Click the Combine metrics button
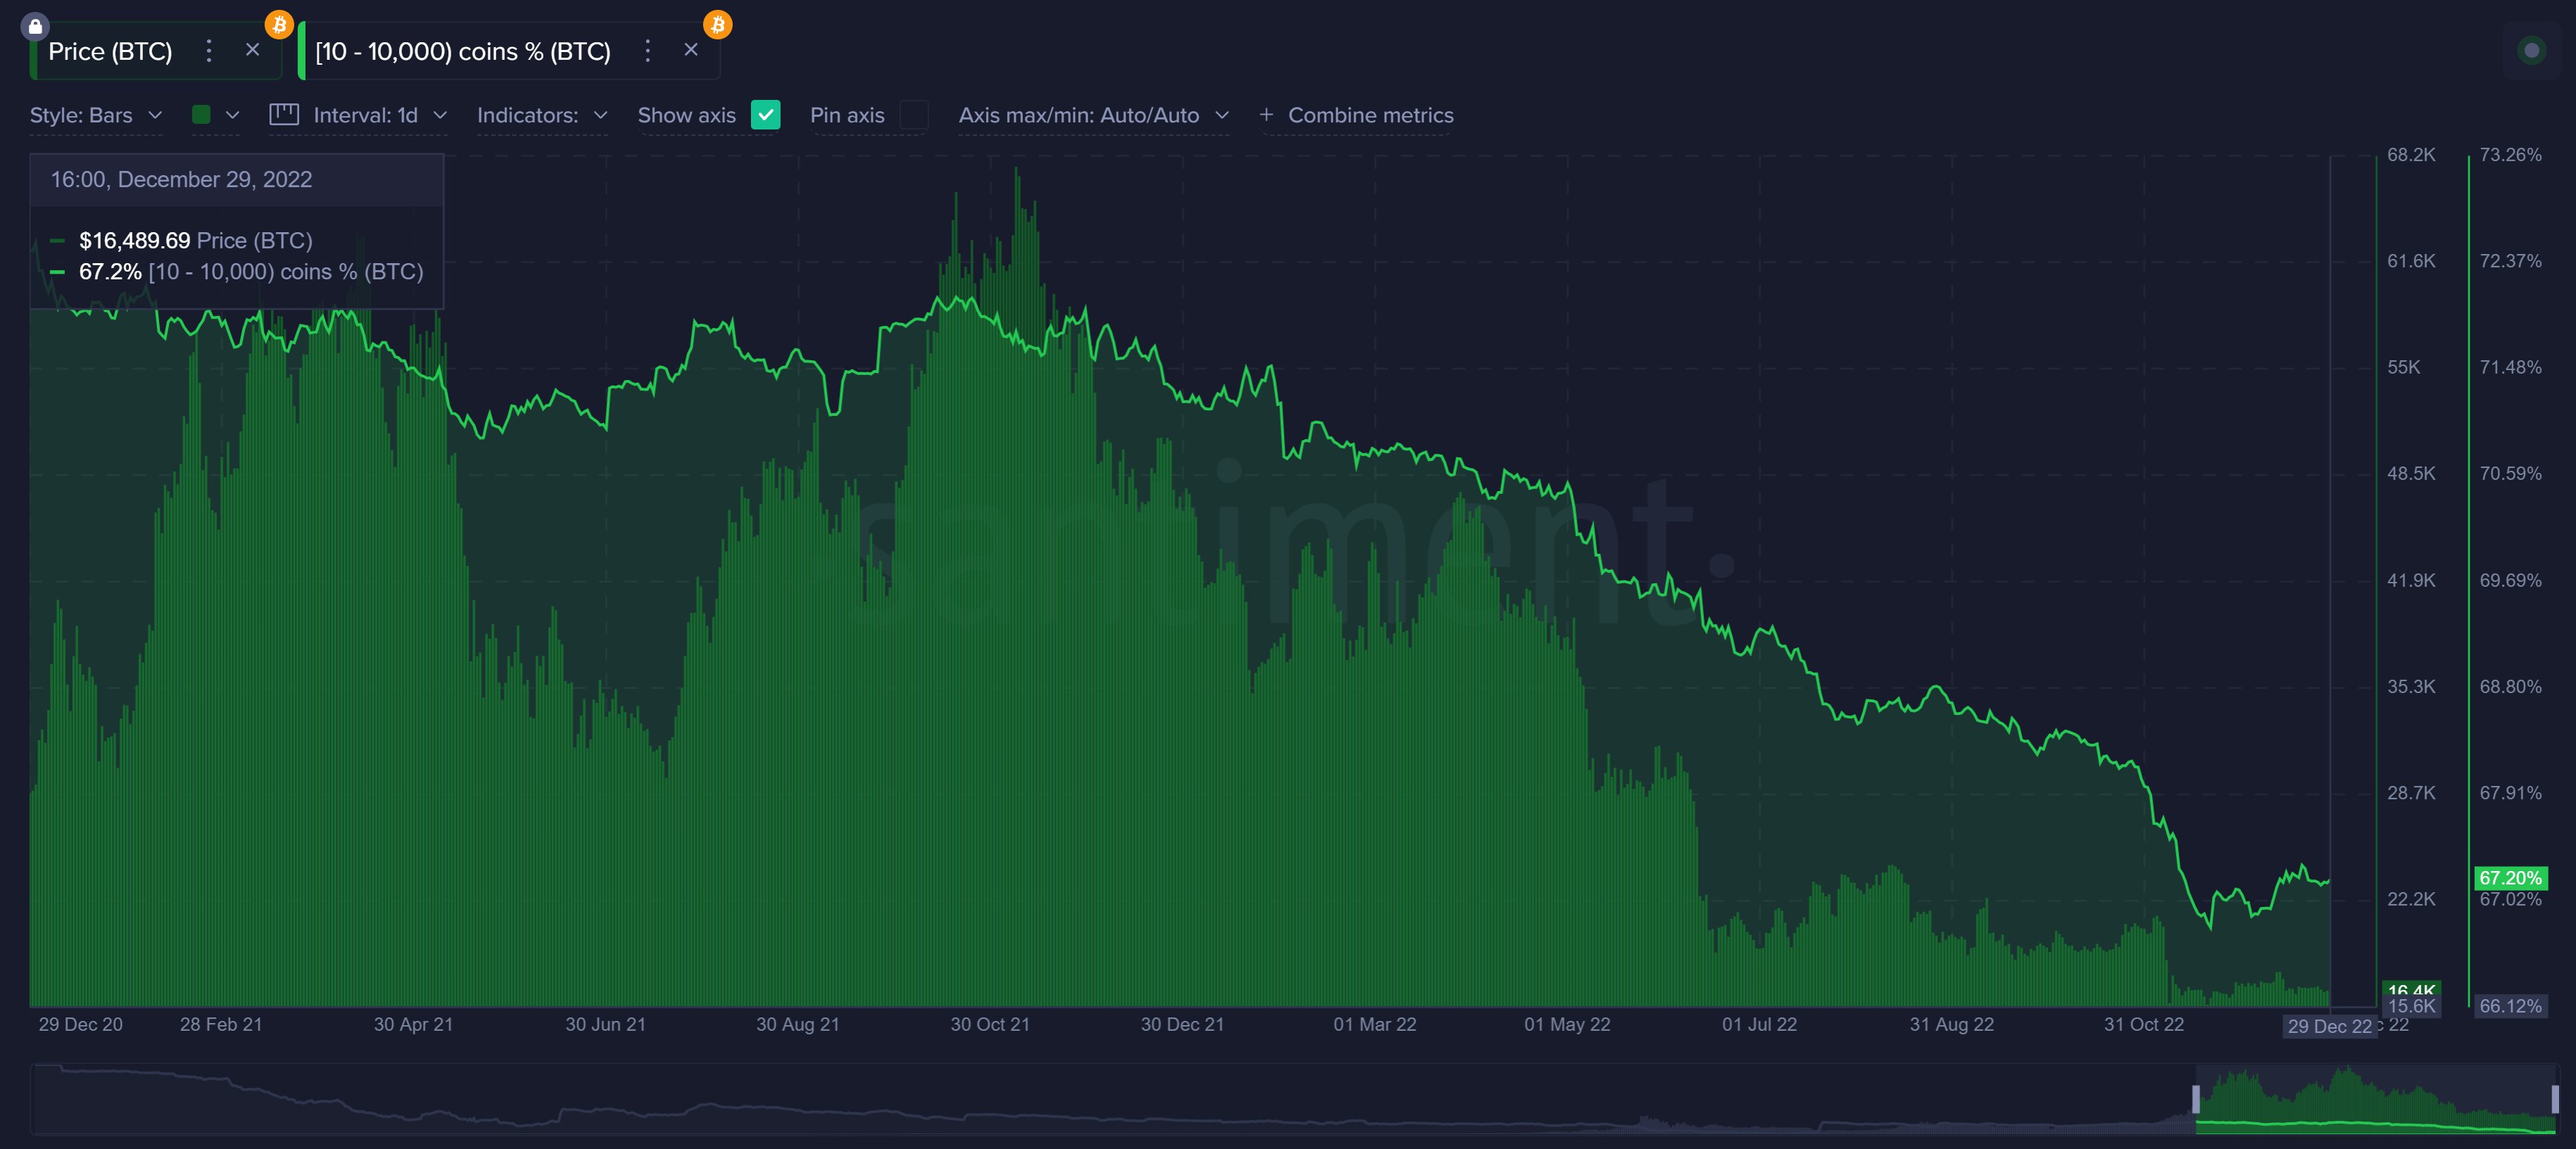2576x1149 pixels. (1356, 115)
